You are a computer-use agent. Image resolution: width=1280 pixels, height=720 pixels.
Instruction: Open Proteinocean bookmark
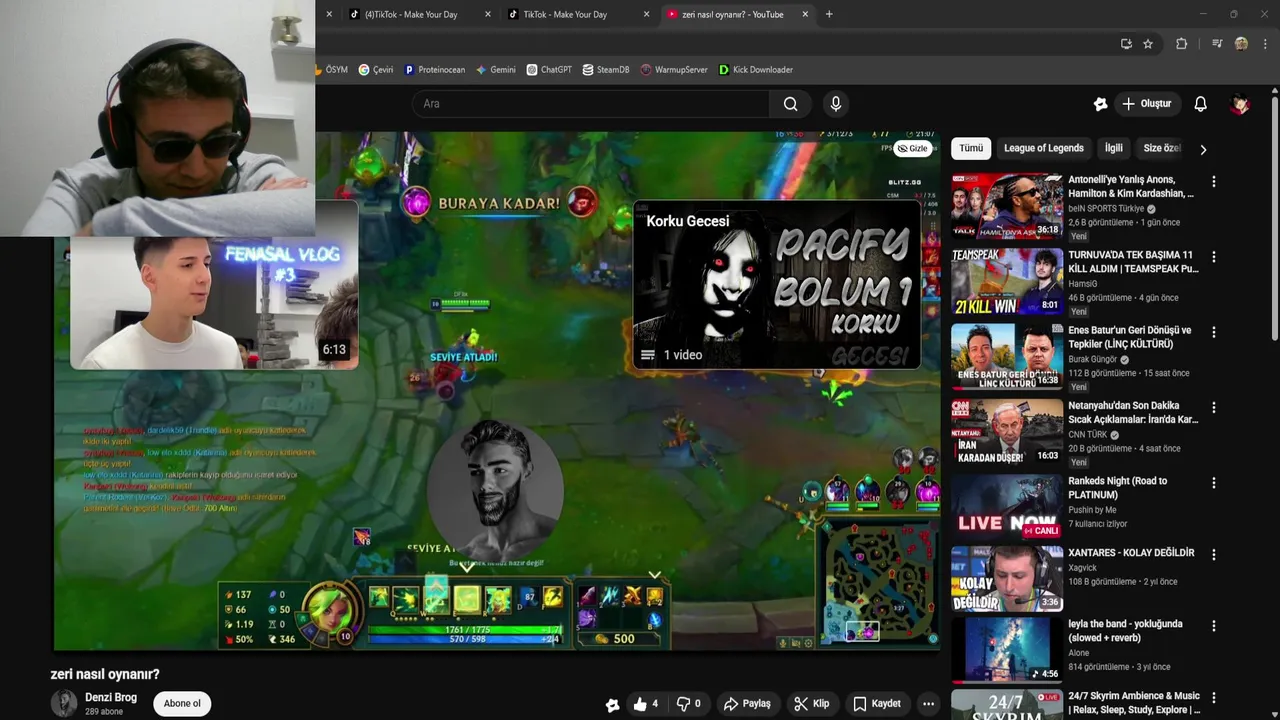[x=434, y=70]
